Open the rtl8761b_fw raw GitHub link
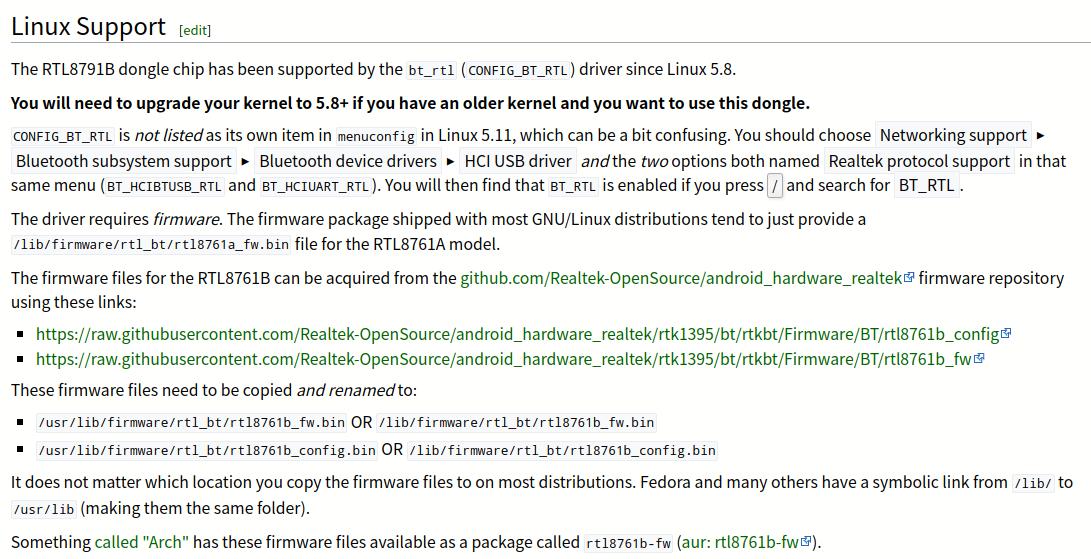The image size is (1091, 559). pos(503,359)
